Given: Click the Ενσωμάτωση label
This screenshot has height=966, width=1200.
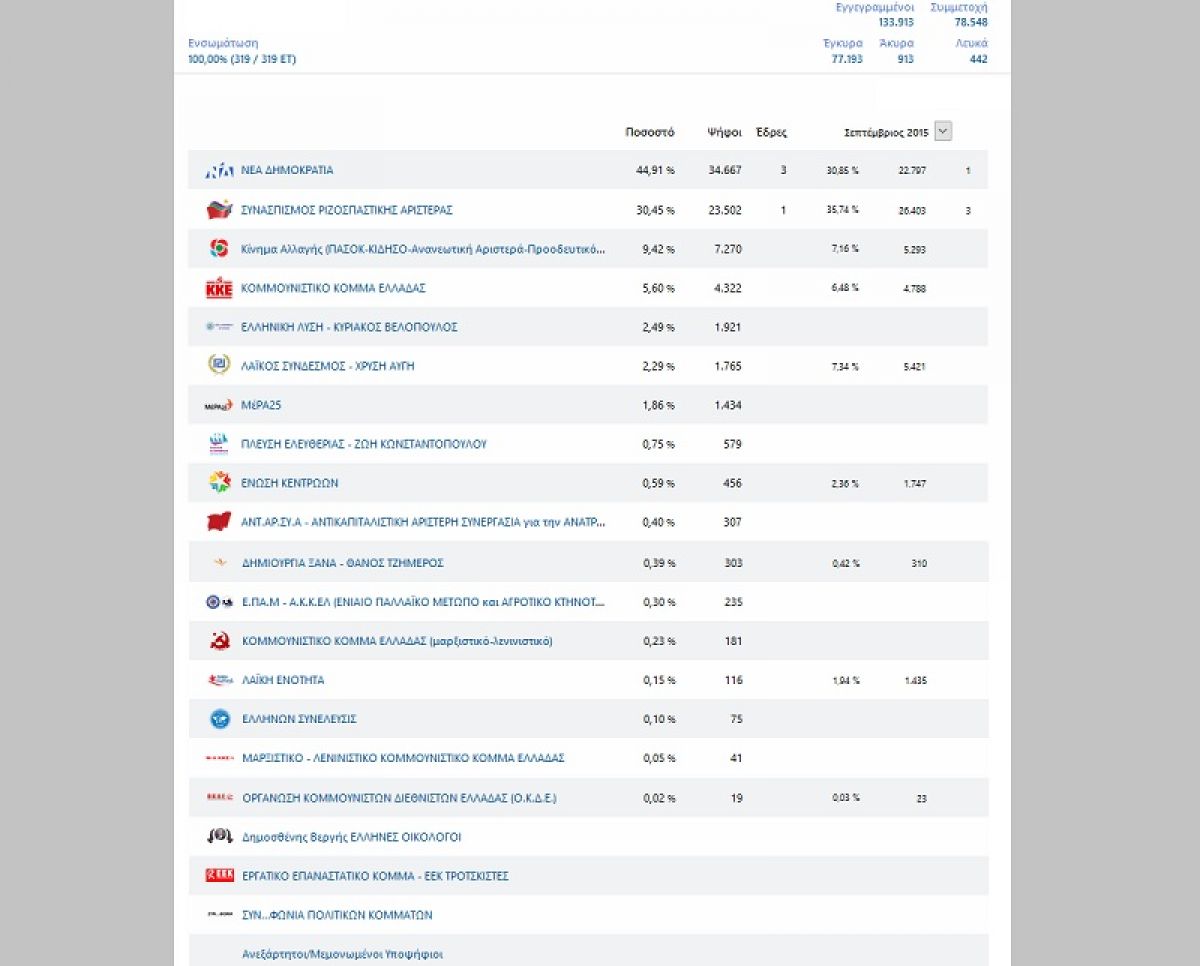Looking at the screenshot, I should tap(223, 43).
